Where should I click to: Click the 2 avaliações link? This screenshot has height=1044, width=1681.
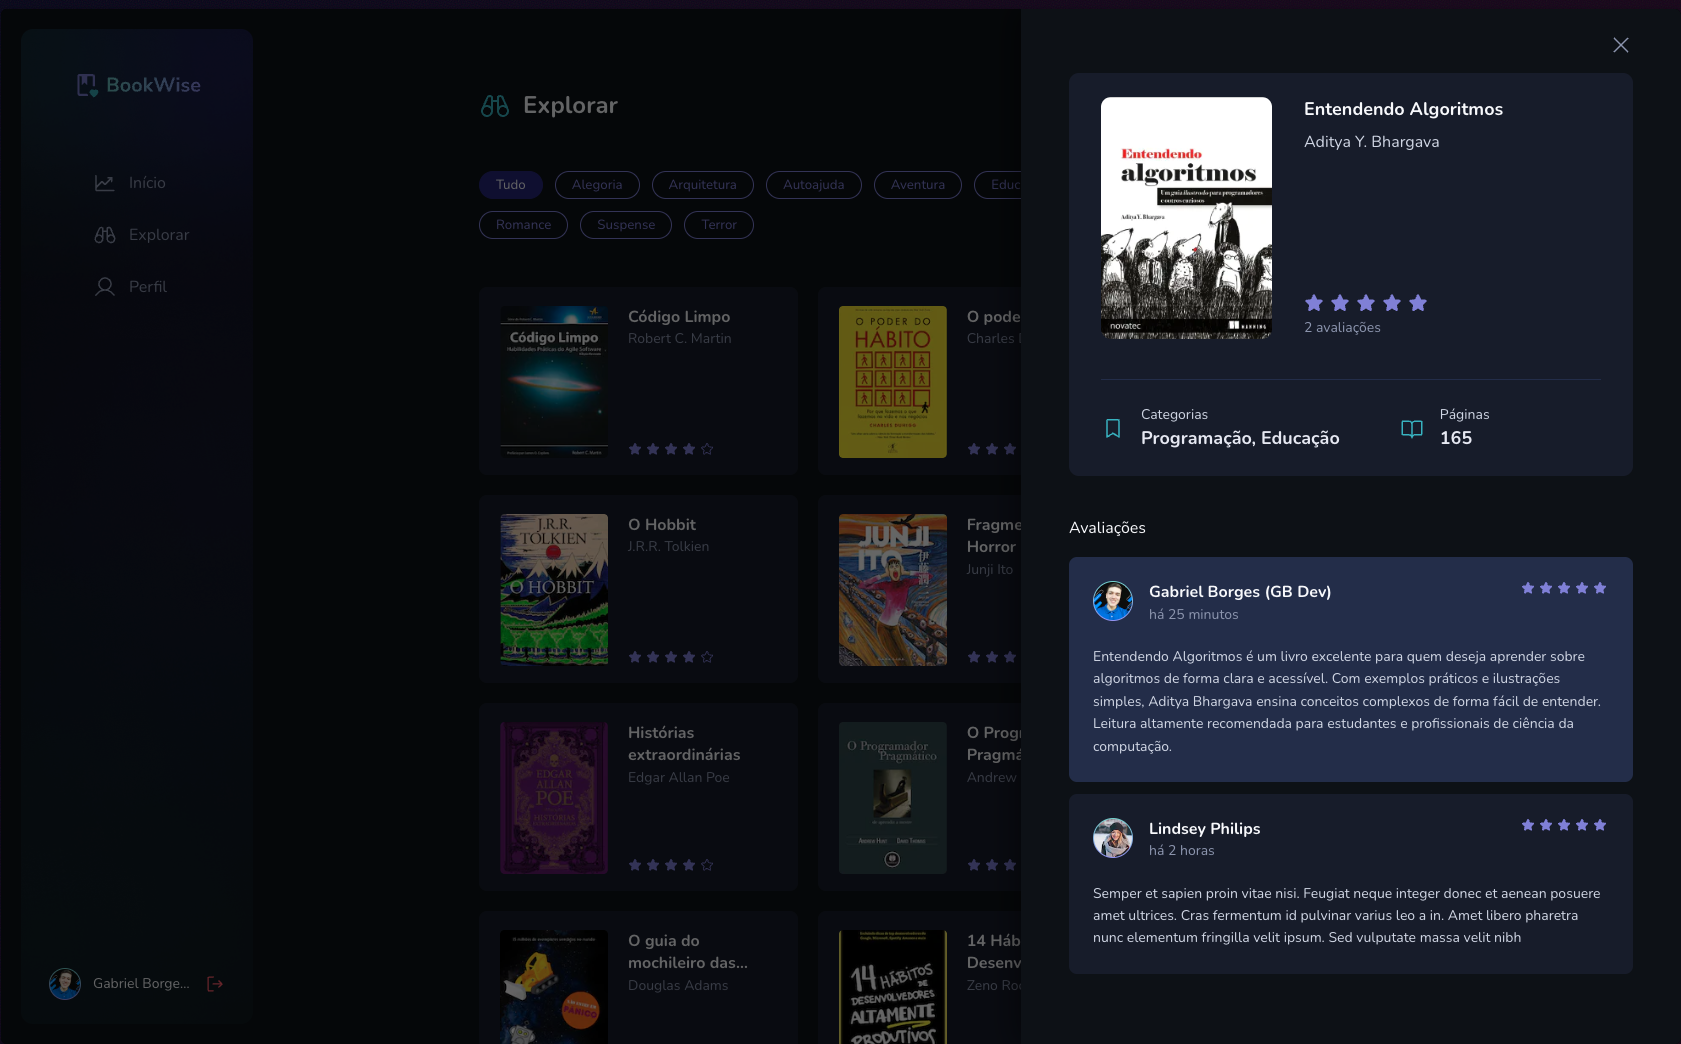pos(1342,327)
